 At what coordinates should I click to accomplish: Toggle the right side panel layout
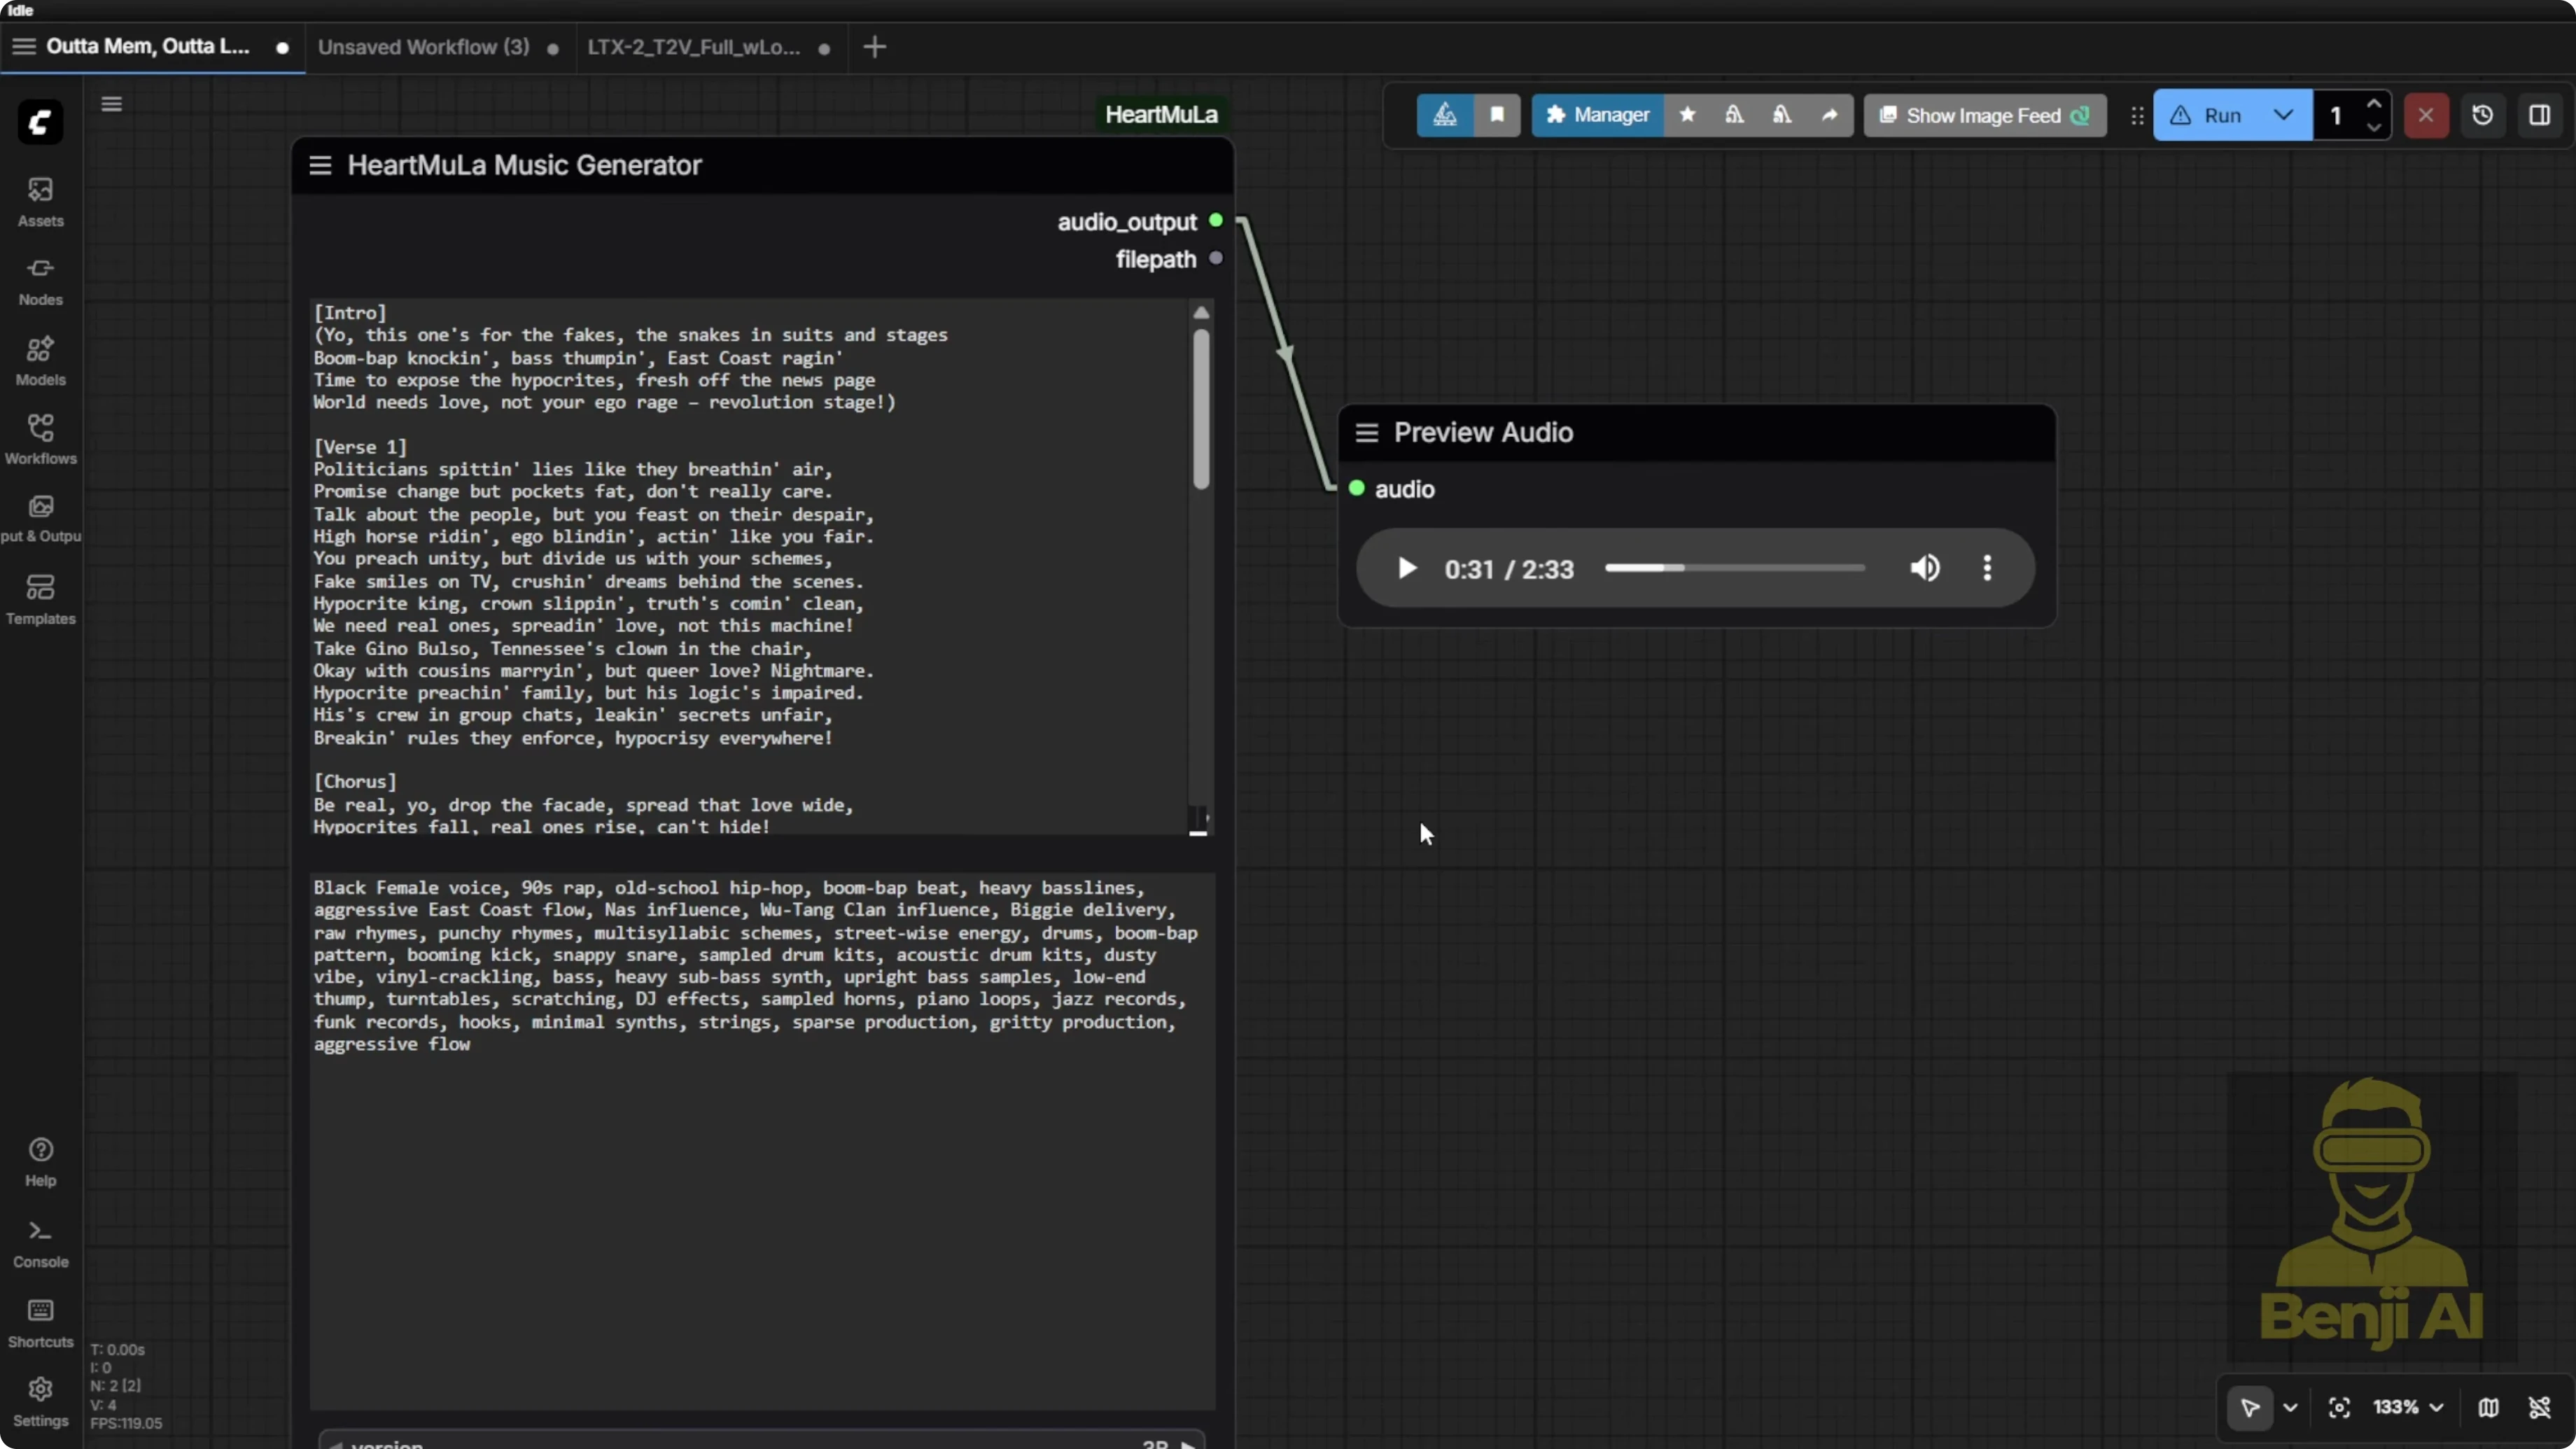(2539, 115)
